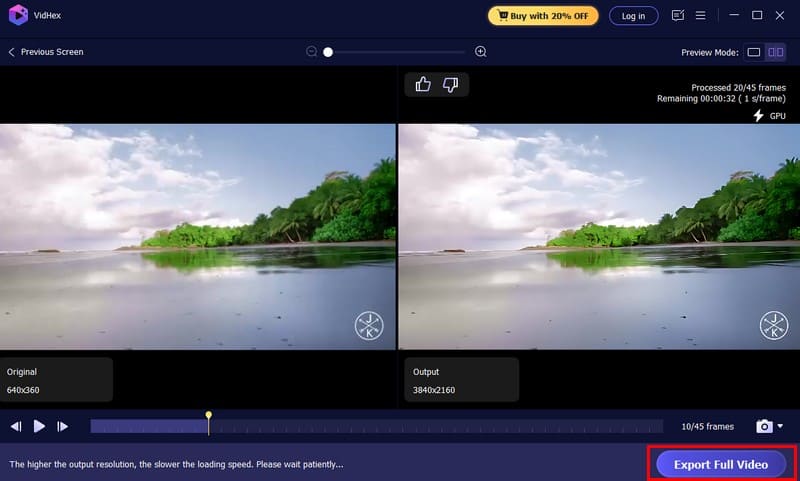Expand the snapshot dropdown arrow
The width and height of the screenshot is (800, 481).
click(780, 426)
